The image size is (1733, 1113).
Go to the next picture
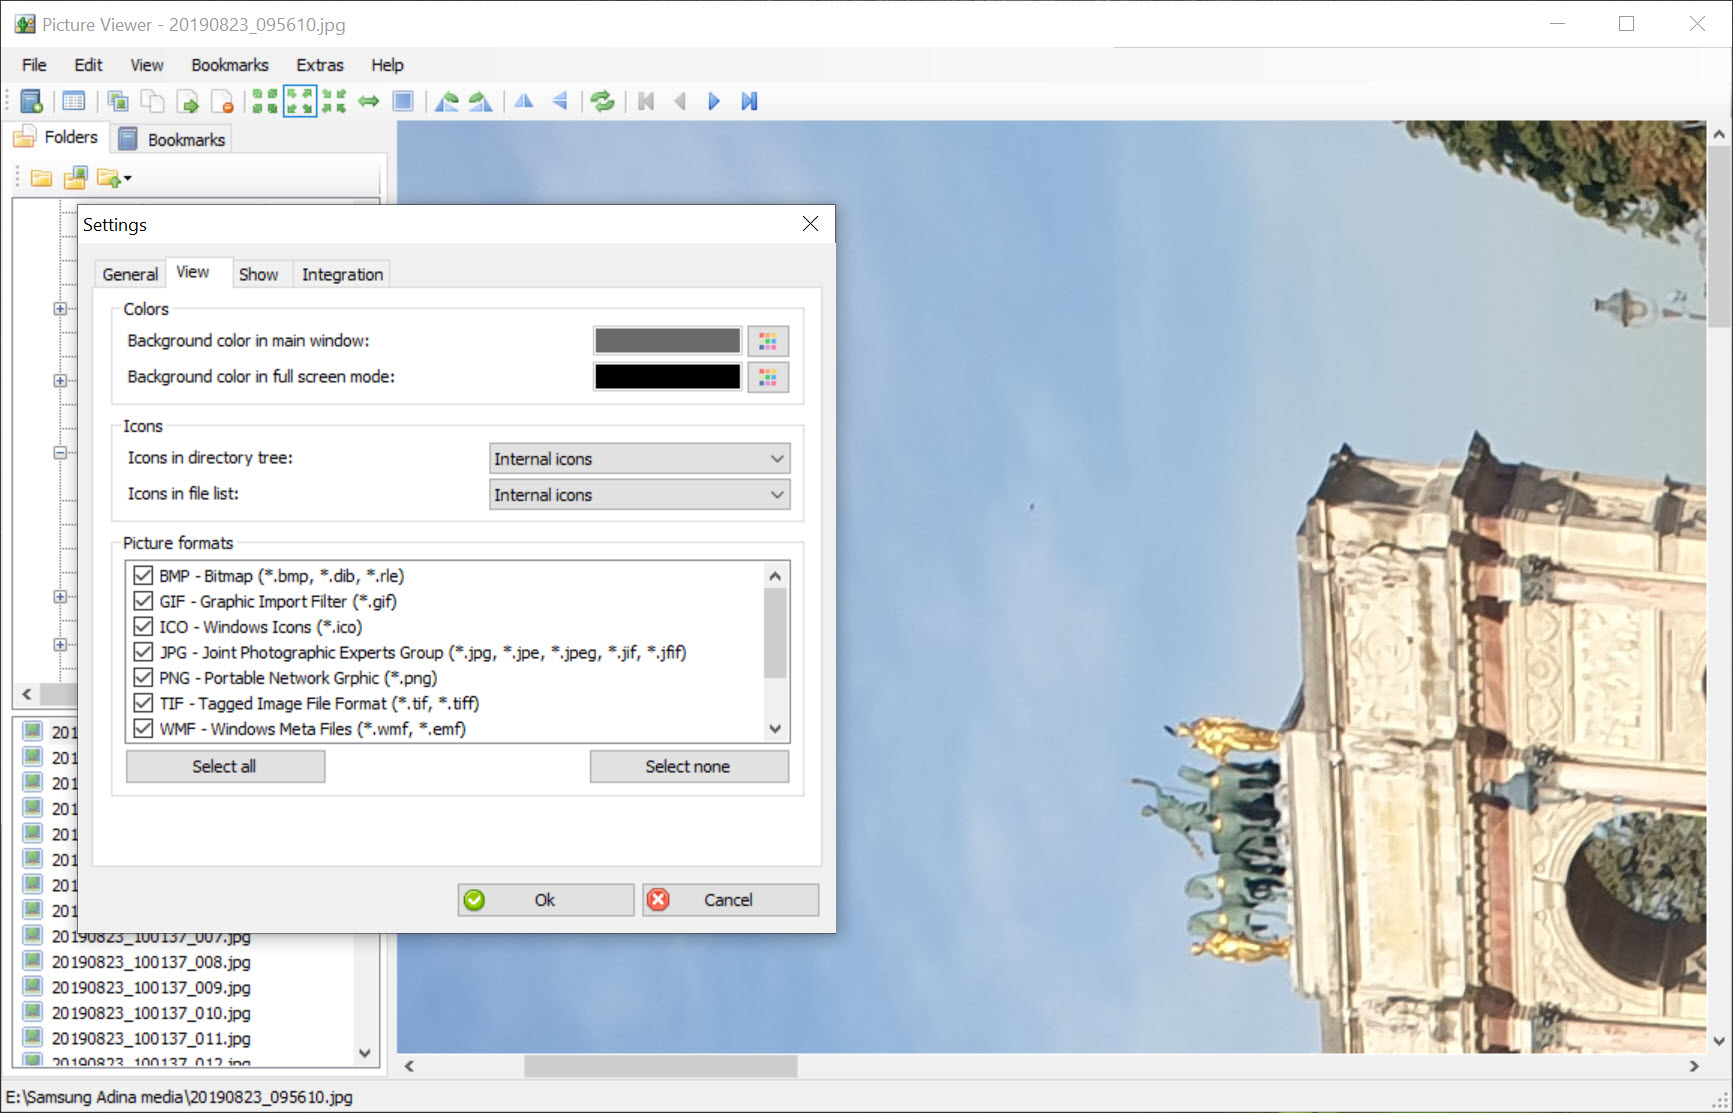714,101
